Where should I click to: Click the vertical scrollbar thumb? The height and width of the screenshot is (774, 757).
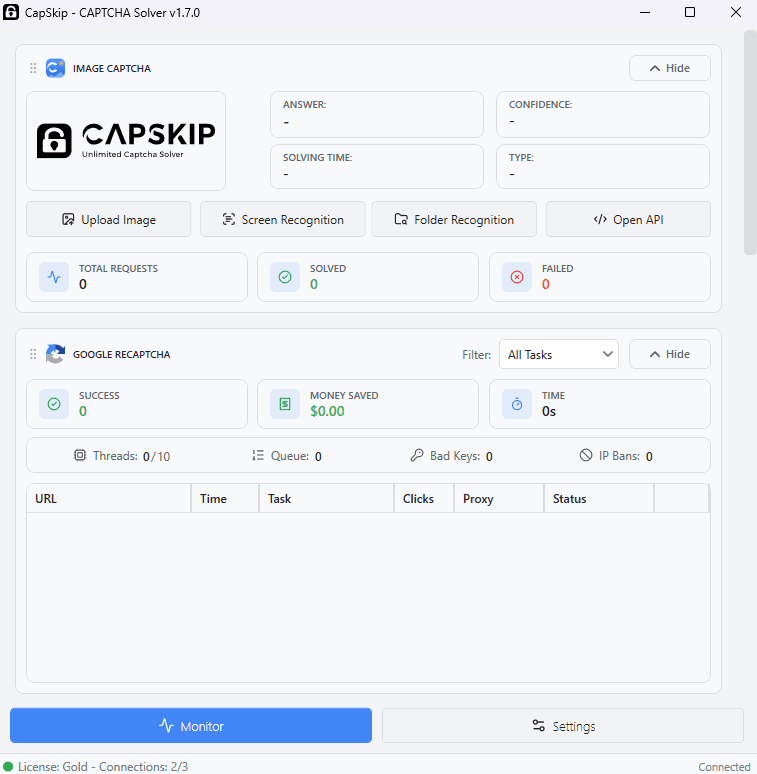[750, 142]
